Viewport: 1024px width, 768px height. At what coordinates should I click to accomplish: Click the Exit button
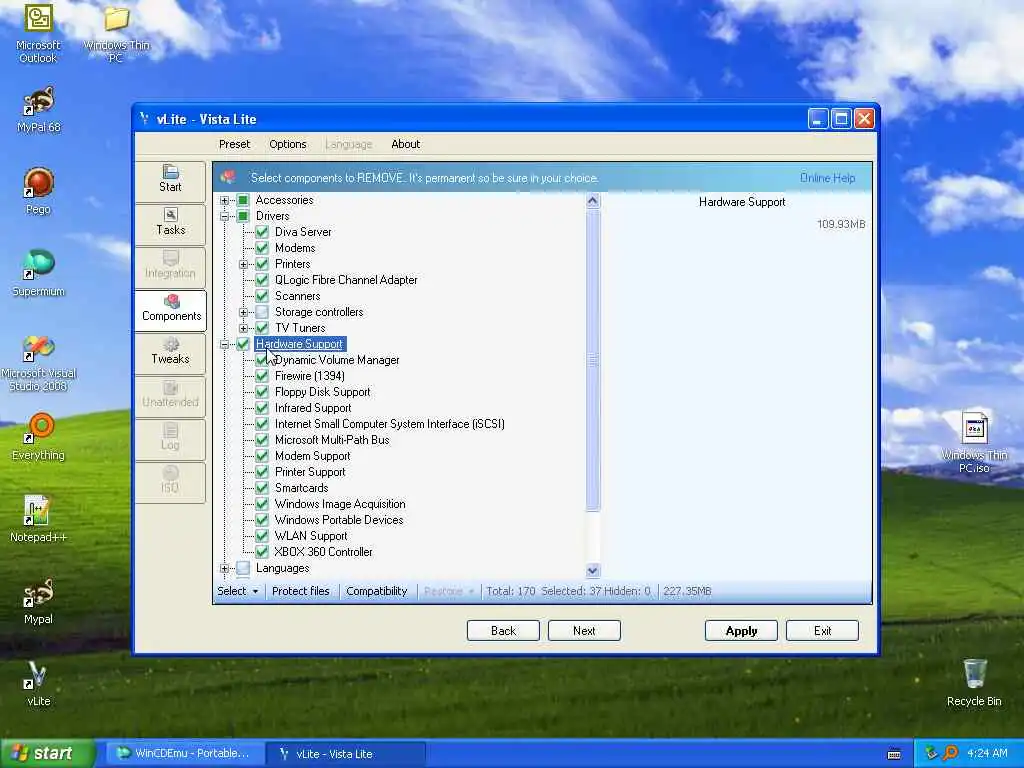(x=822, y=631)
